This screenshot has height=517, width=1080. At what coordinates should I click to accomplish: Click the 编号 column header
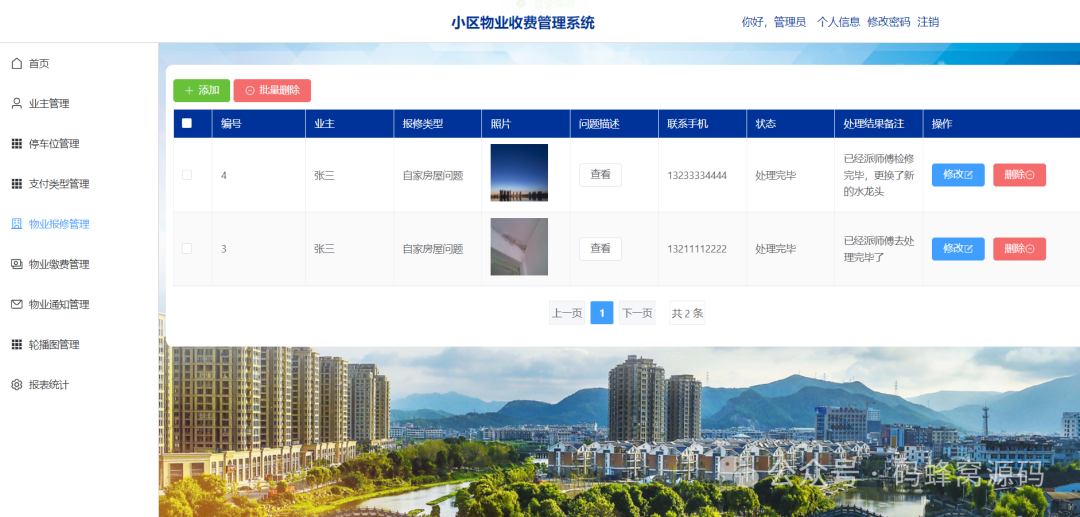pyautogui.click(x=231, y=124)
